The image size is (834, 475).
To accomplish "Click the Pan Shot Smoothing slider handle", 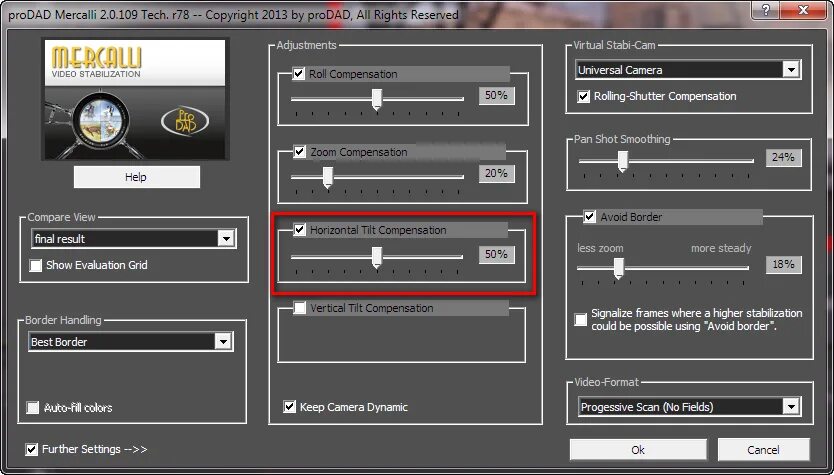I will click(x=622, y=161).
